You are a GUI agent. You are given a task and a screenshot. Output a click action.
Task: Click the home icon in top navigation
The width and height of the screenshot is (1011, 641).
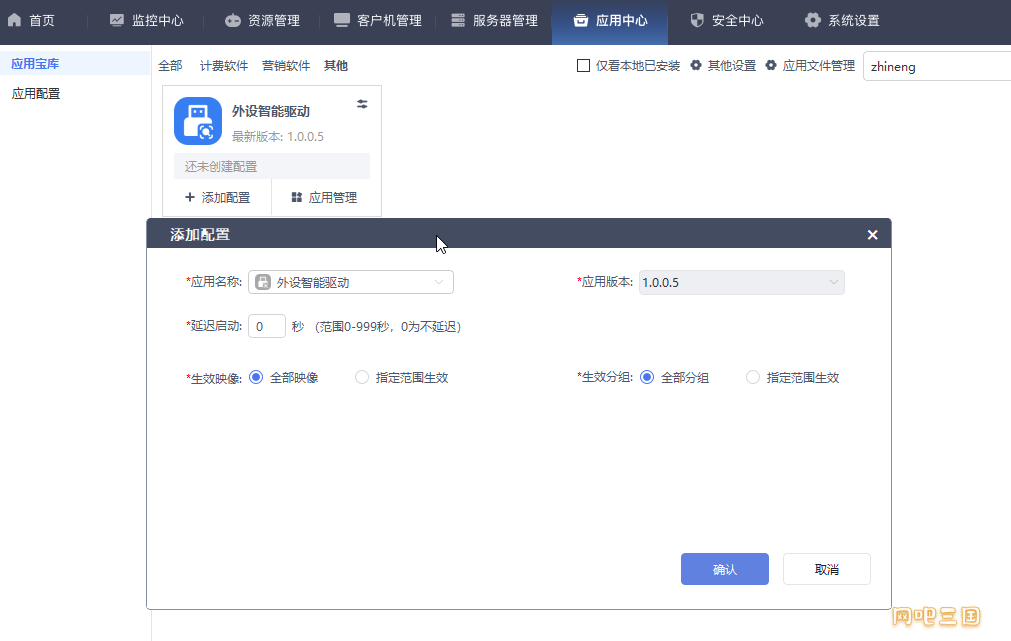[x=14, y=20]
